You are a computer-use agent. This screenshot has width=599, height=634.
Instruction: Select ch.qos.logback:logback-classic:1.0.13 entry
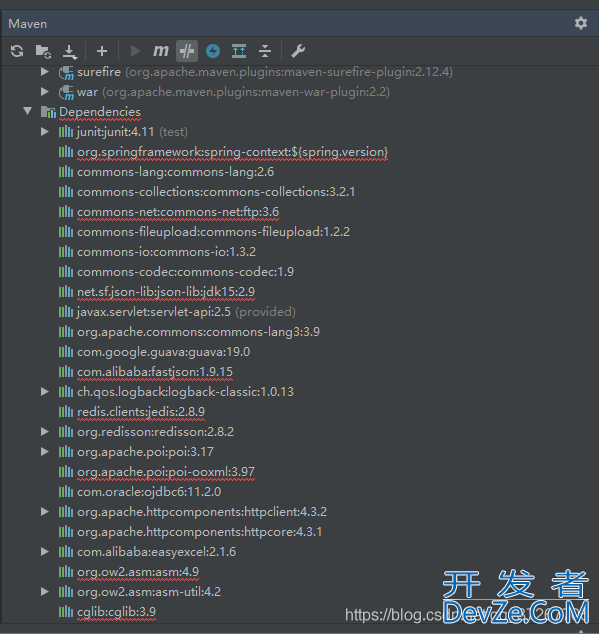185,392
